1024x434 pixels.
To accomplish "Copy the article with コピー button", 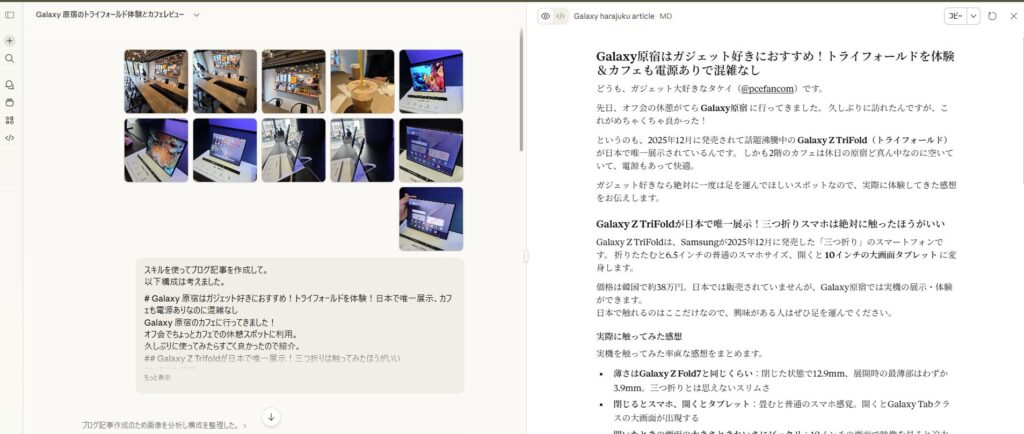I will pos(955,16).
